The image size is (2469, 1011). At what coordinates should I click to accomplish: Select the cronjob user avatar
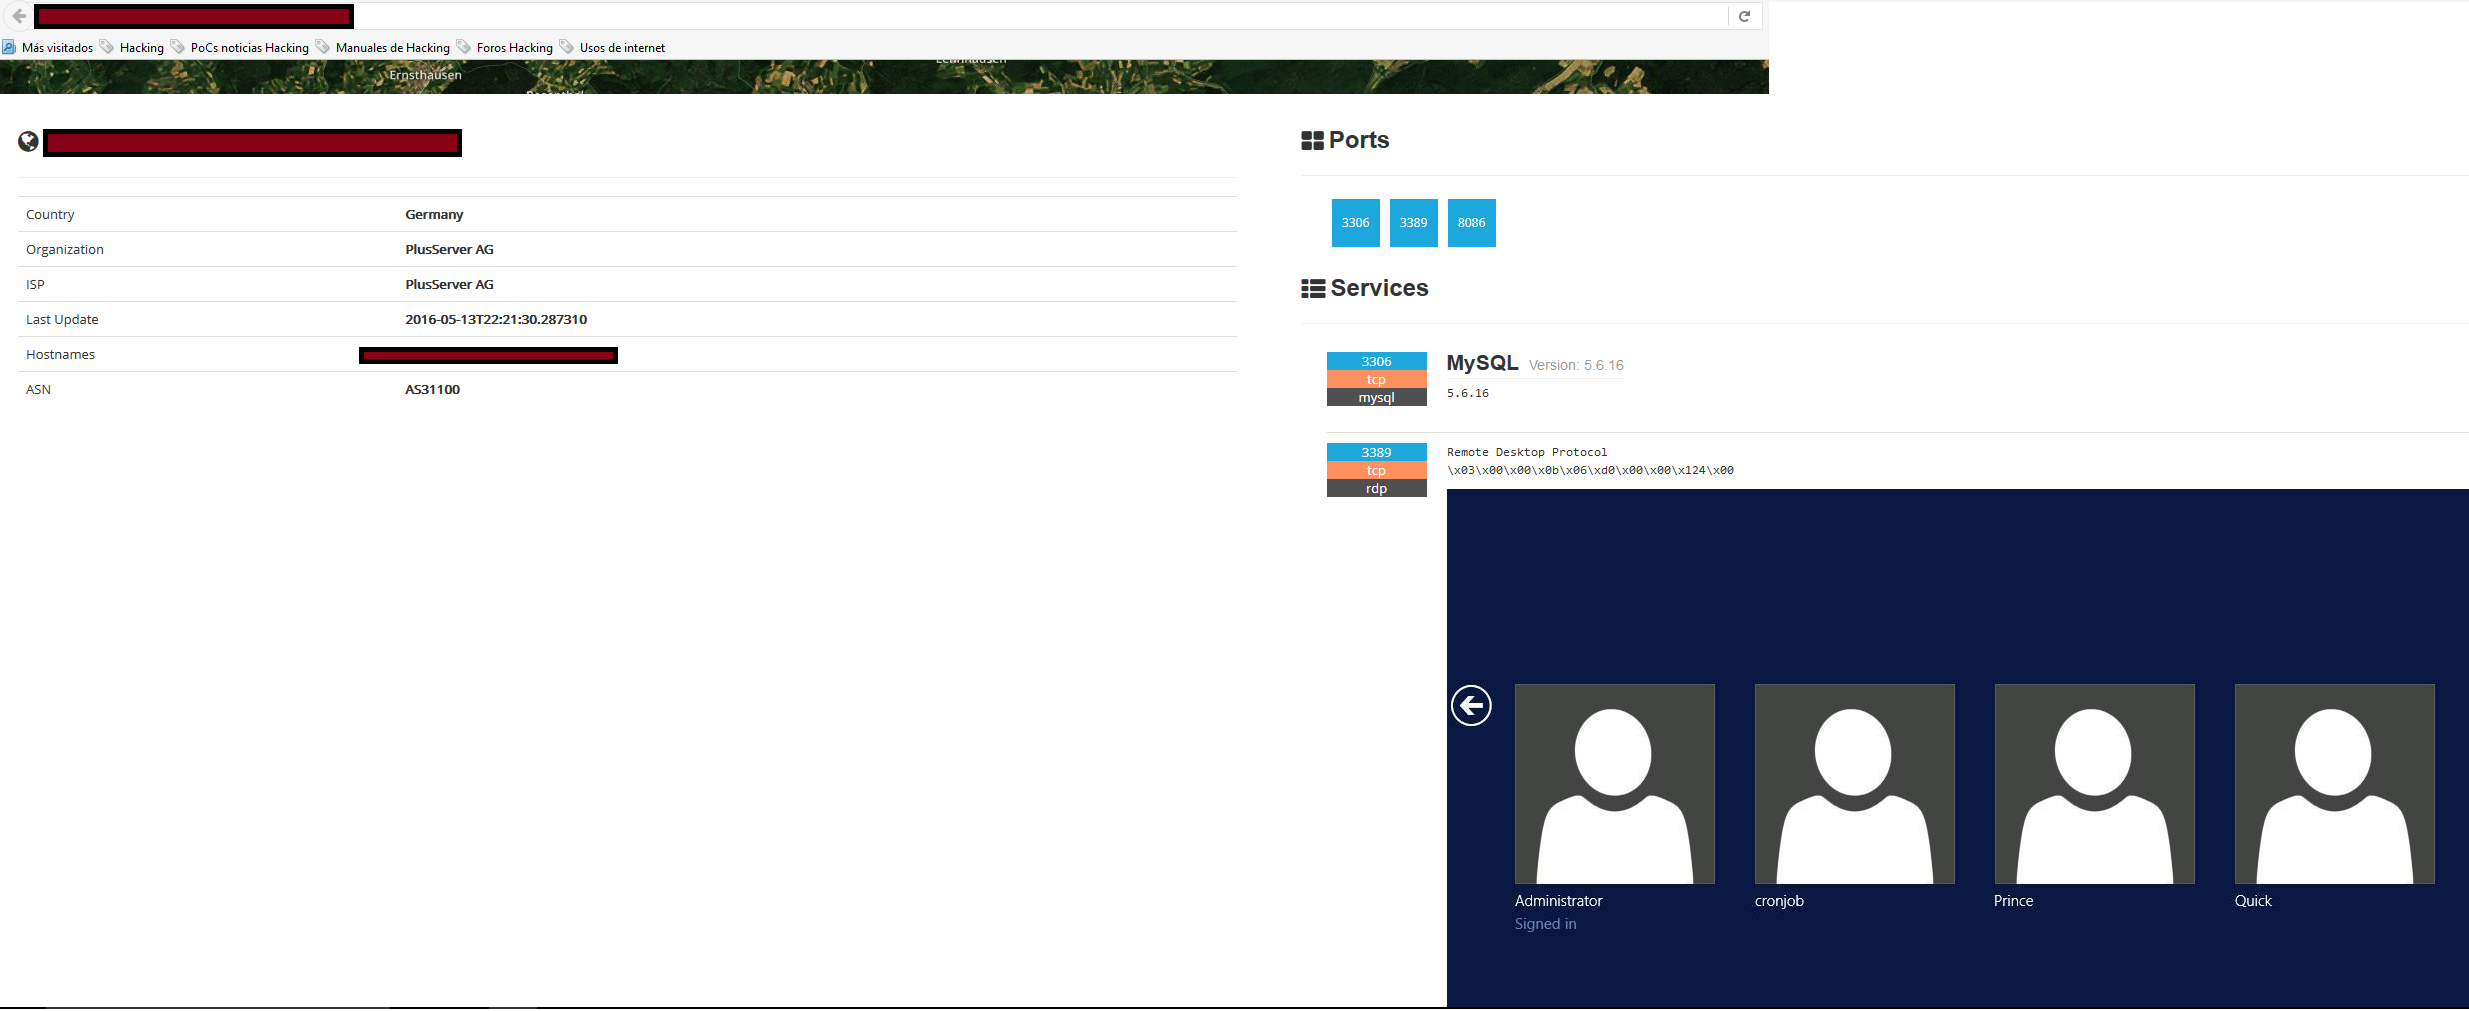coord(1854,784)
